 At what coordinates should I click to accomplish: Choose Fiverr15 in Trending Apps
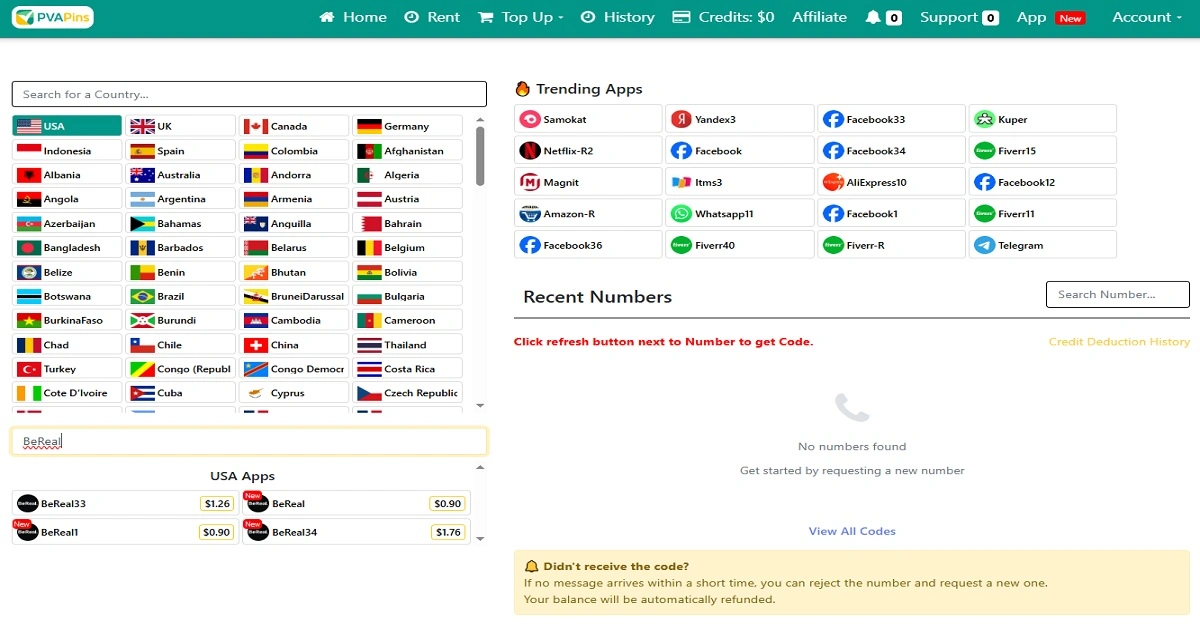click(x=1042, y=151)
